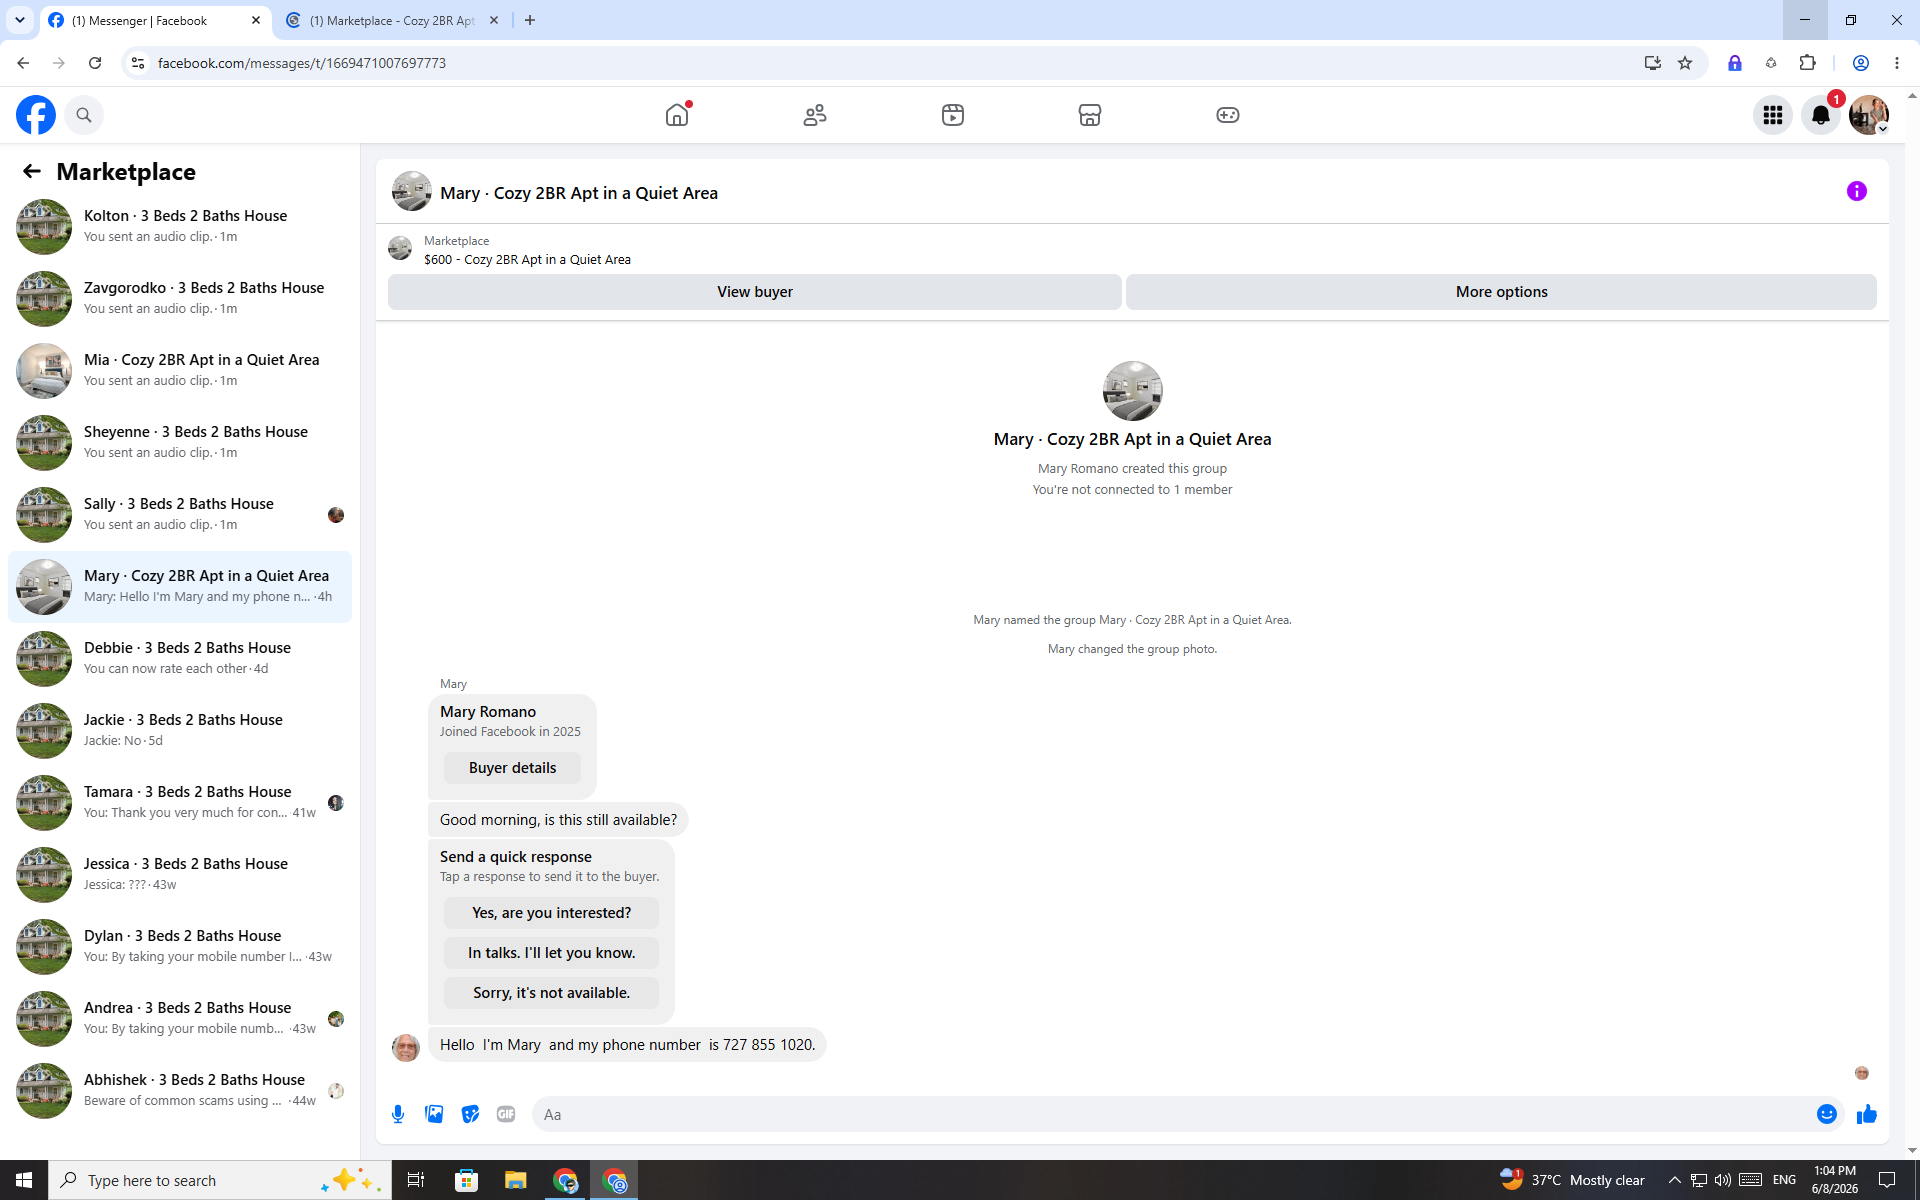Open the Chrome three-dot menu
Image resolution: width=1920 pixels, height=1200 pixels.
[1897, 63]
